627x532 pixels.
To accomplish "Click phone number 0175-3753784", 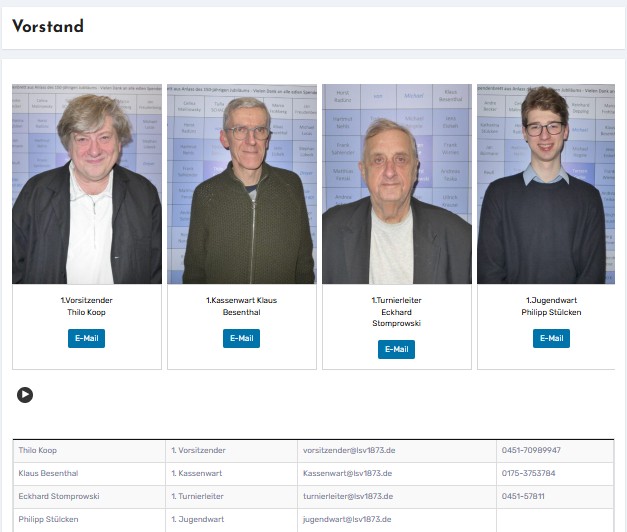I will click(528, 473).
